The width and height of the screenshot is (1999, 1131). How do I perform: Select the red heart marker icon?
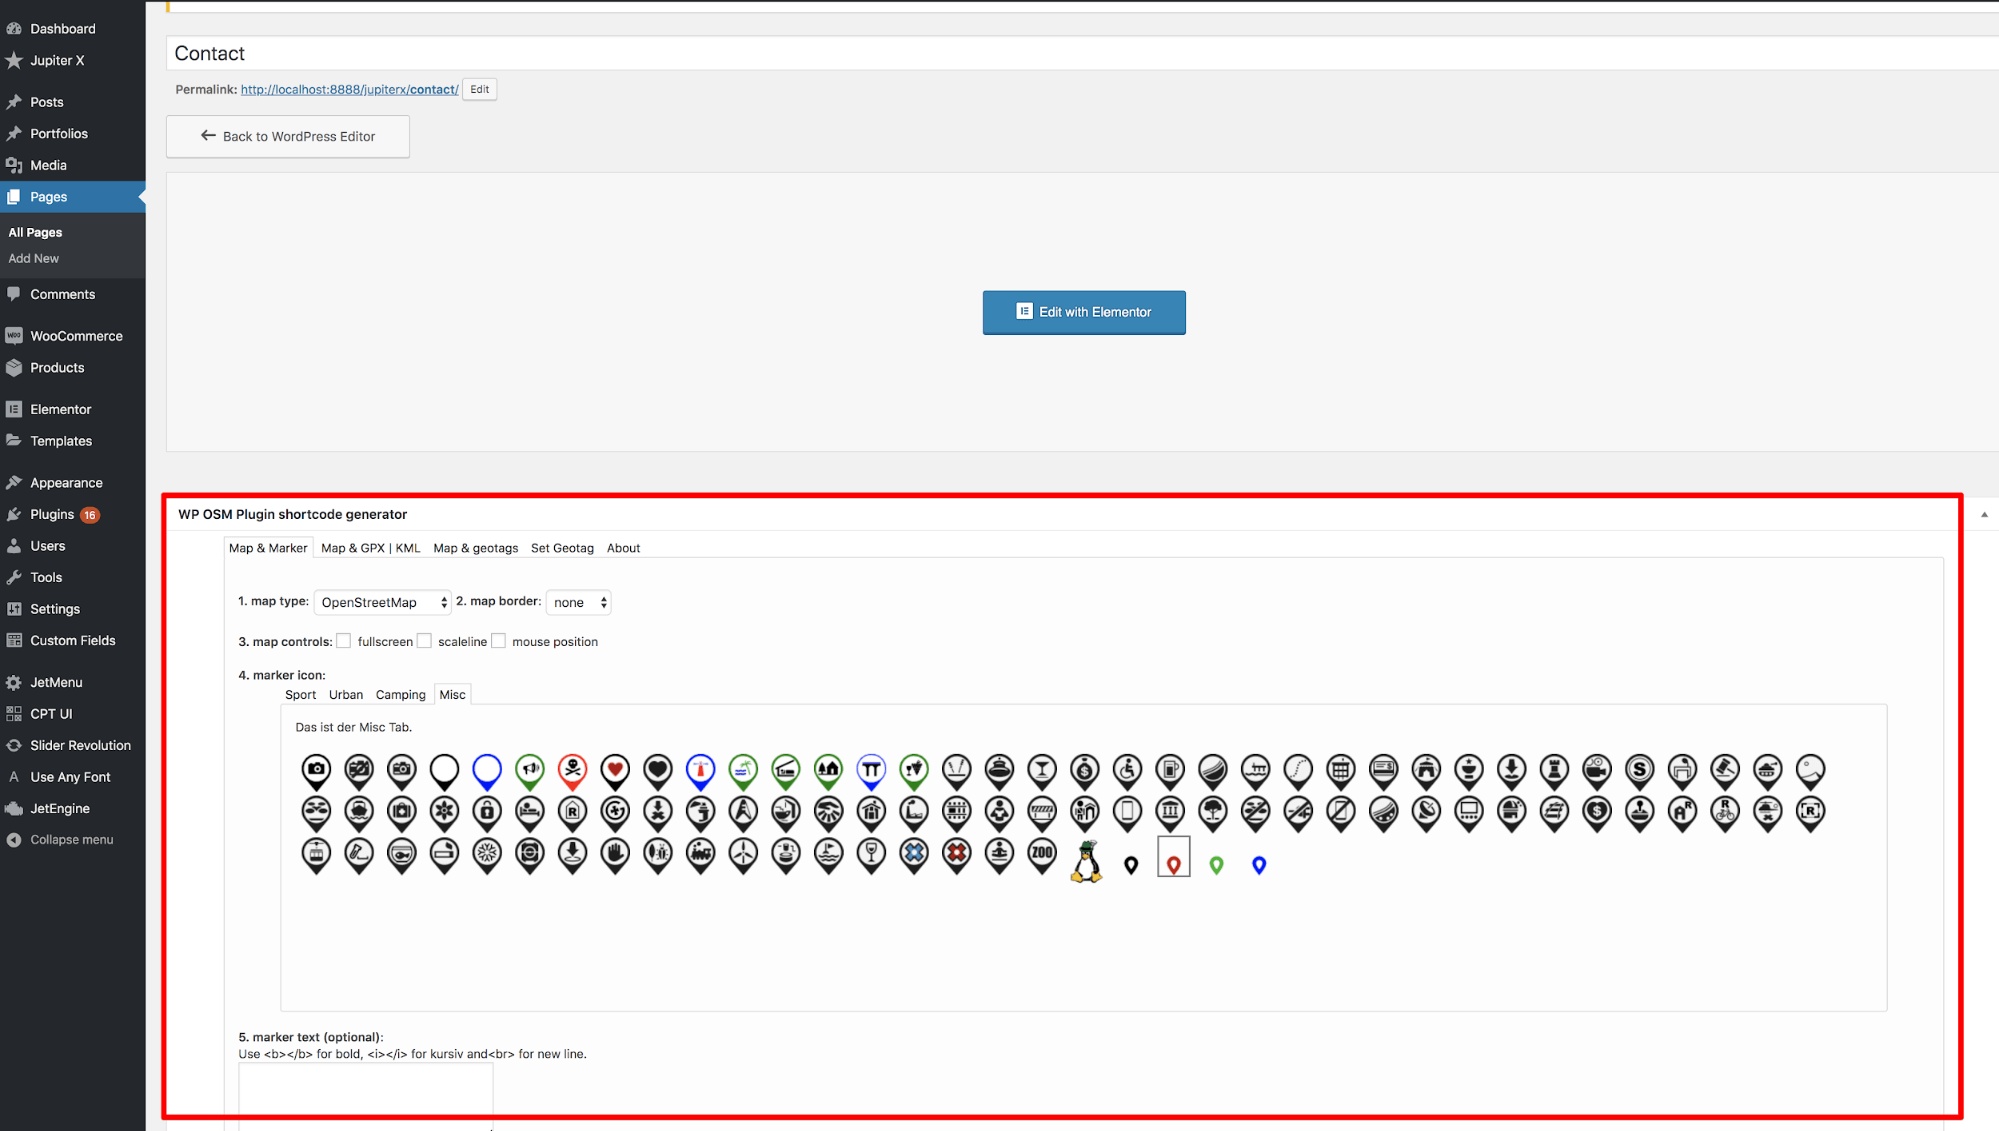tap(615, 769)
